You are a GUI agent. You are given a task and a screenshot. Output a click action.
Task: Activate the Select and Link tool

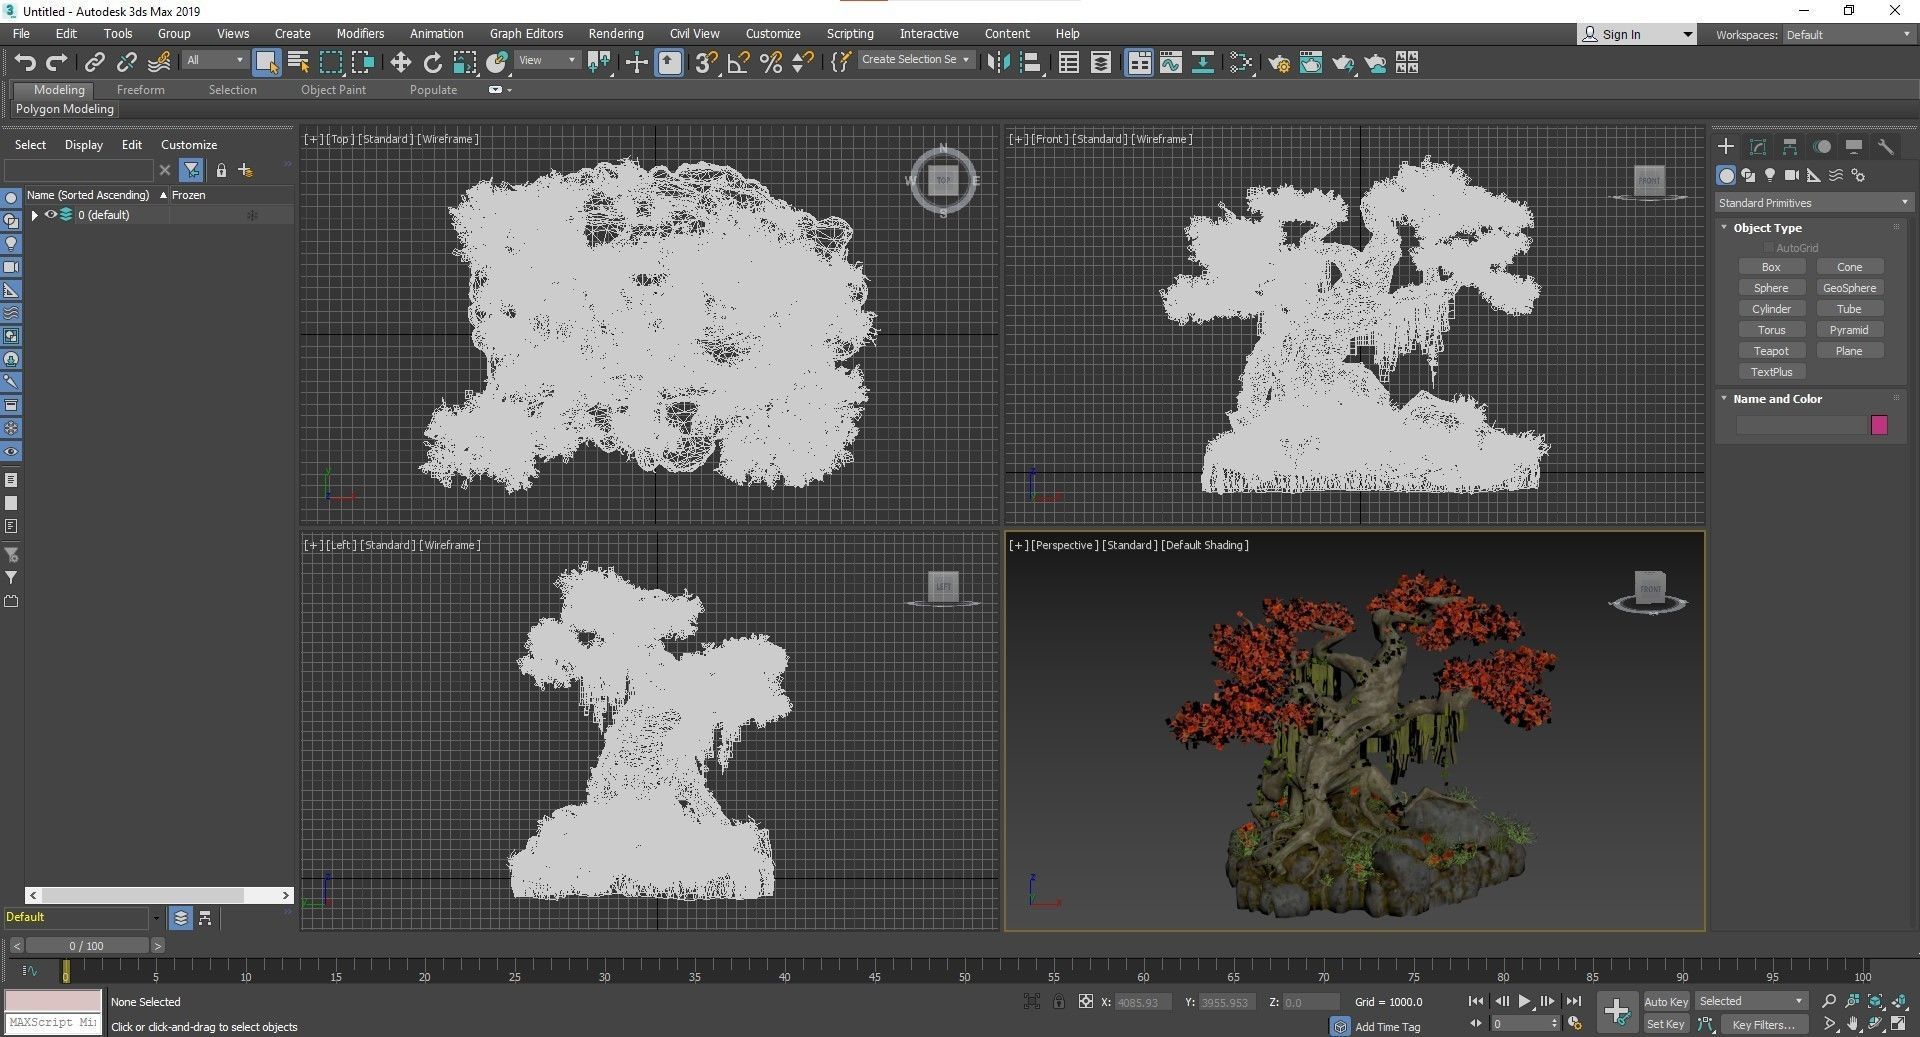click(x=94, y=63)
